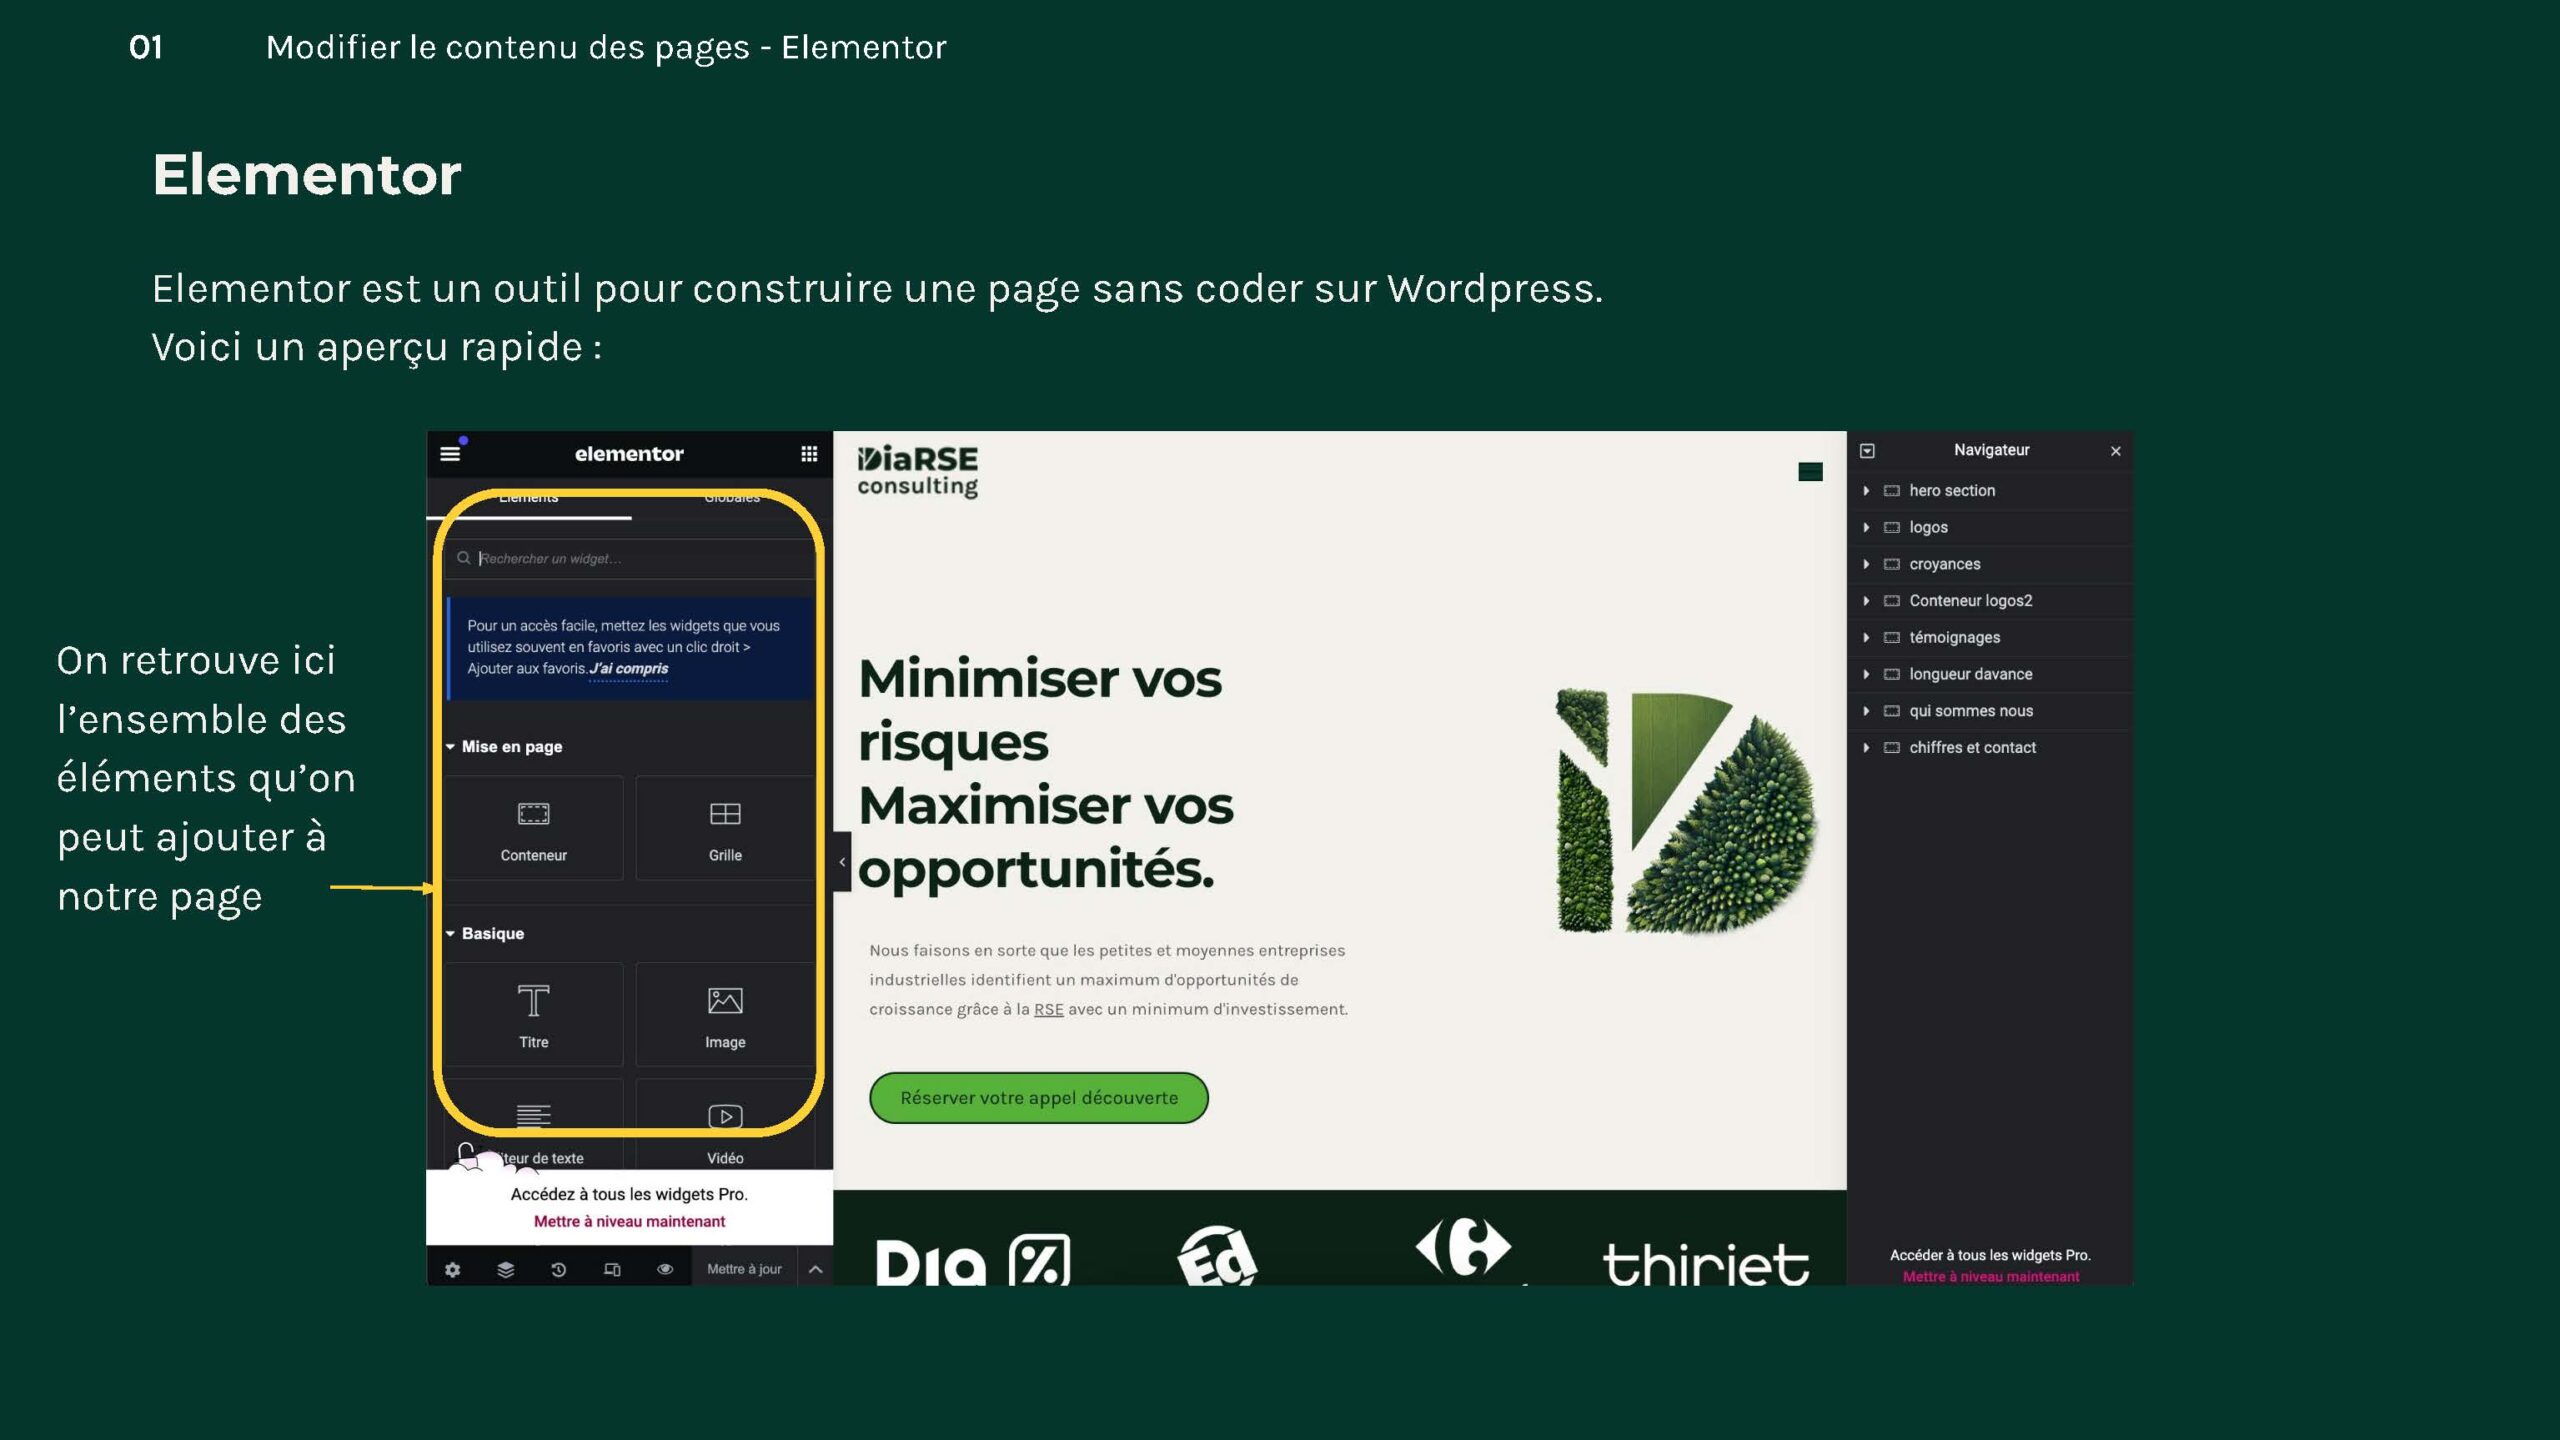Click the leaf D hero image
The width and height of the screenshot is (2560, 1440).
coord(1686,811)
